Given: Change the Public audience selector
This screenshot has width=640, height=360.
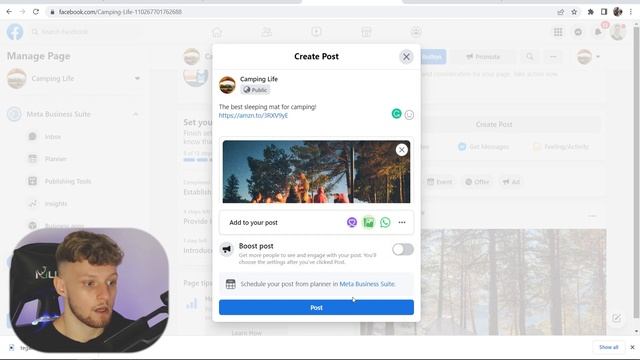Looking at the screenshot, I should [x=255, y=90].
